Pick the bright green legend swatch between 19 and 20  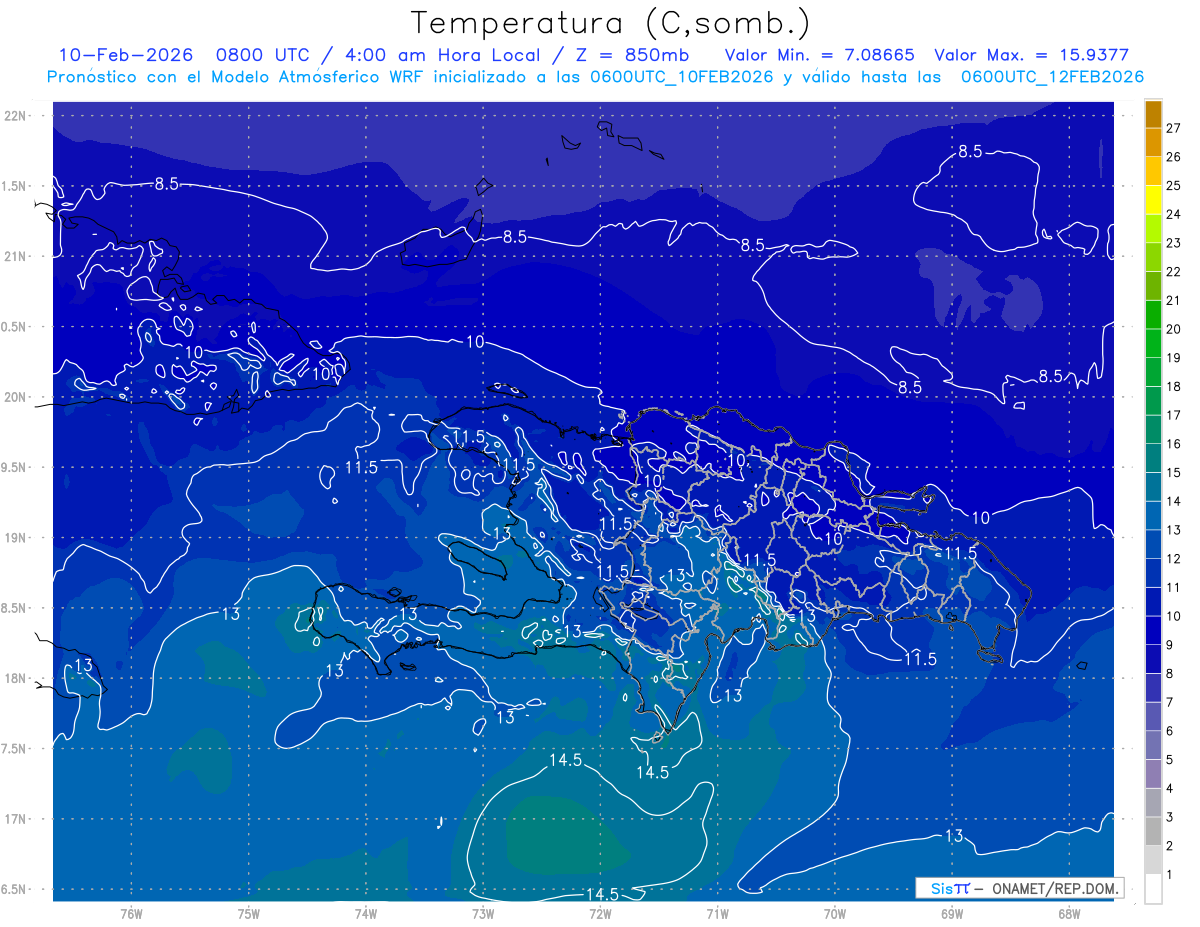click(1153, 343)
